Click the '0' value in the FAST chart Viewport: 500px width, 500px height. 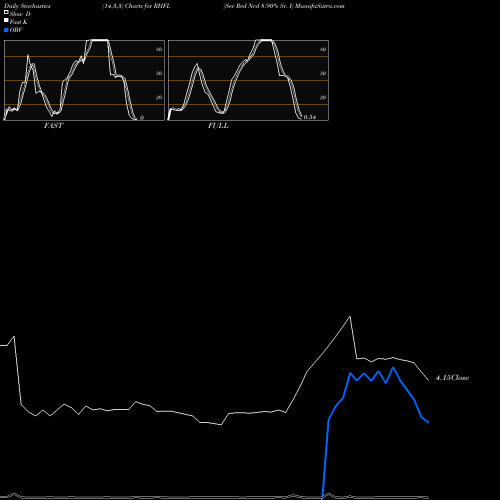(x=142, y=118)
